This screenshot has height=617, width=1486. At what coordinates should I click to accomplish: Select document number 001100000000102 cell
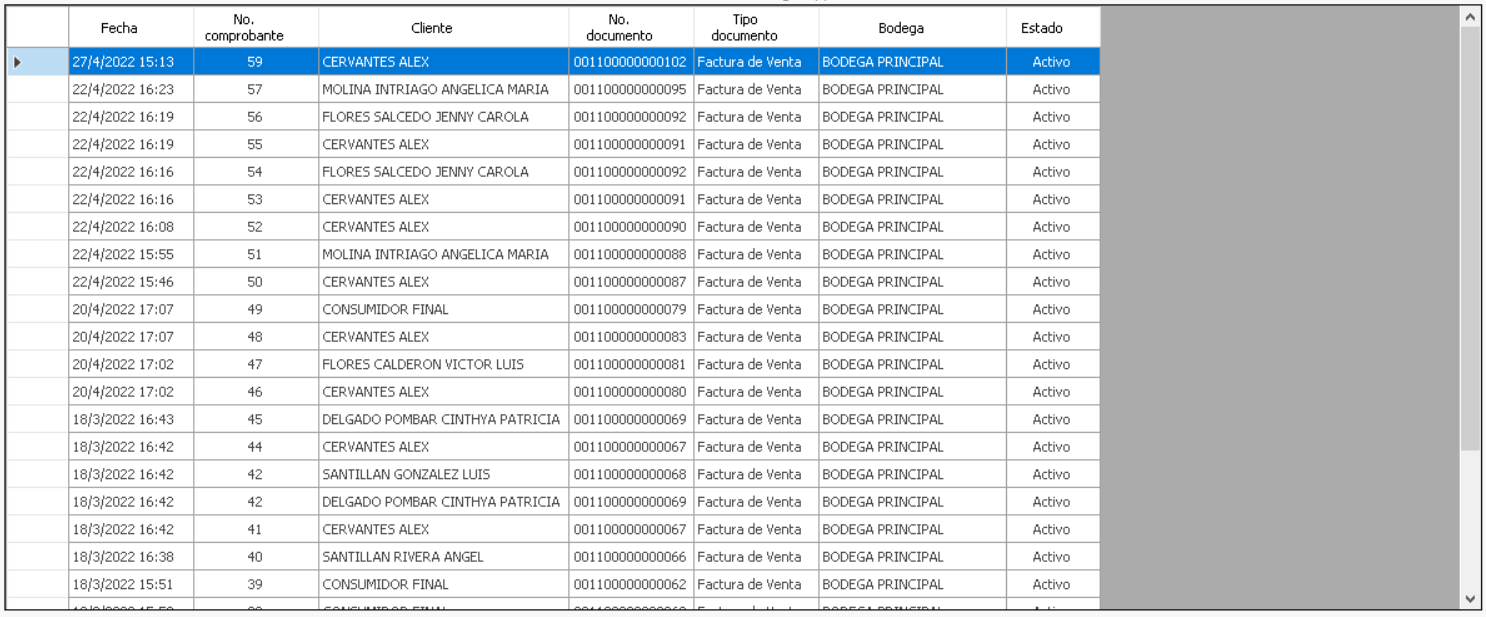coord(630,62)
